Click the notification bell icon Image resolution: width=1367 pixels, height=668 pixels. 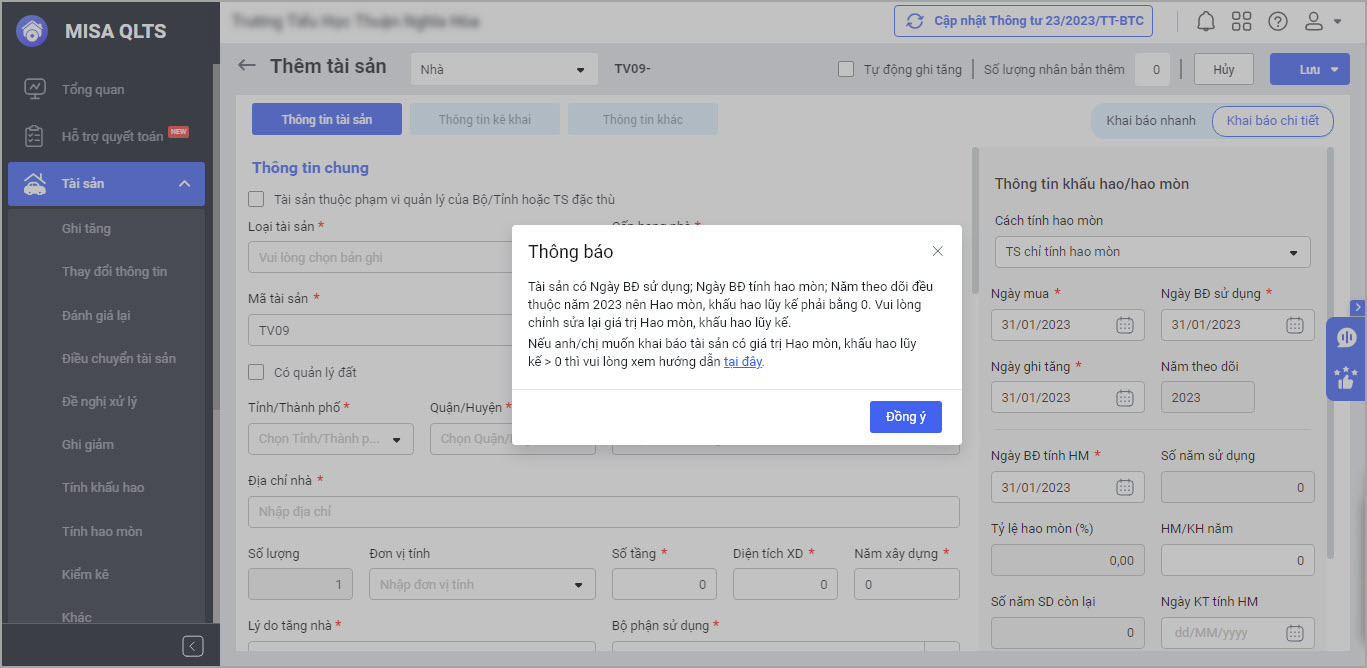coord(1206,21)
